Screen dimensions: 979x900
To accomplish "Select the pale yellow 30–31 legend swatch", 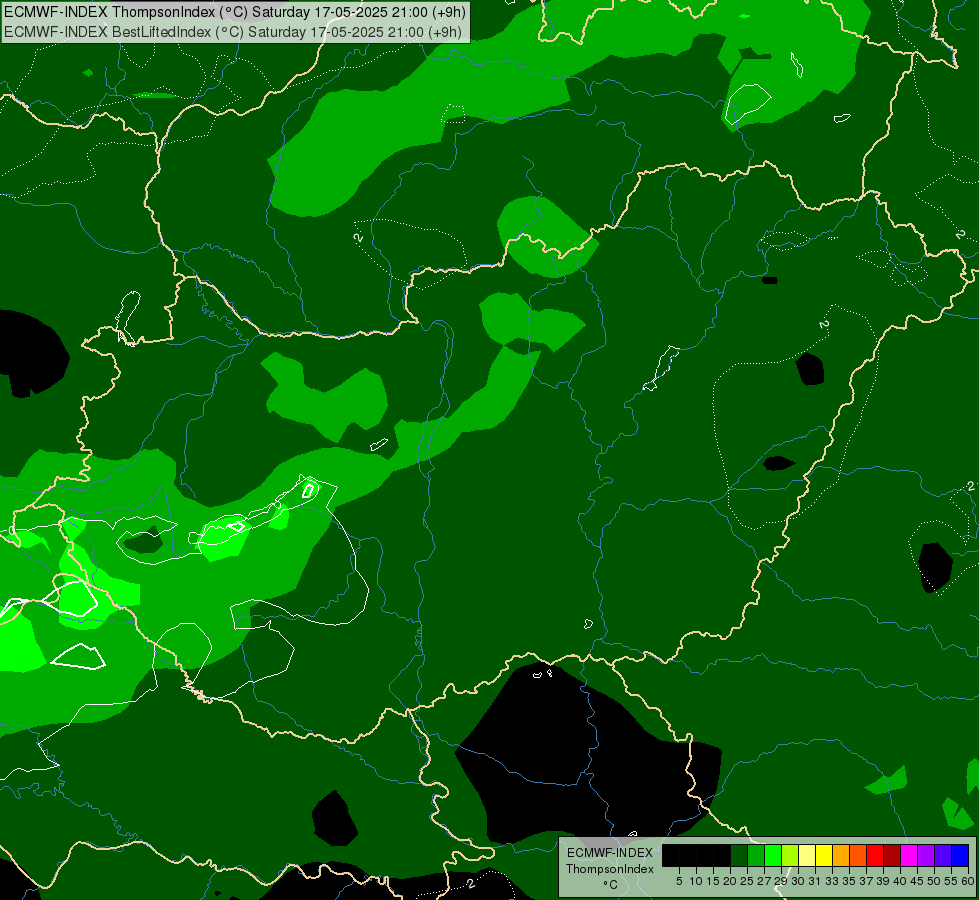I will pyautogui.click(x=807, y=856).
